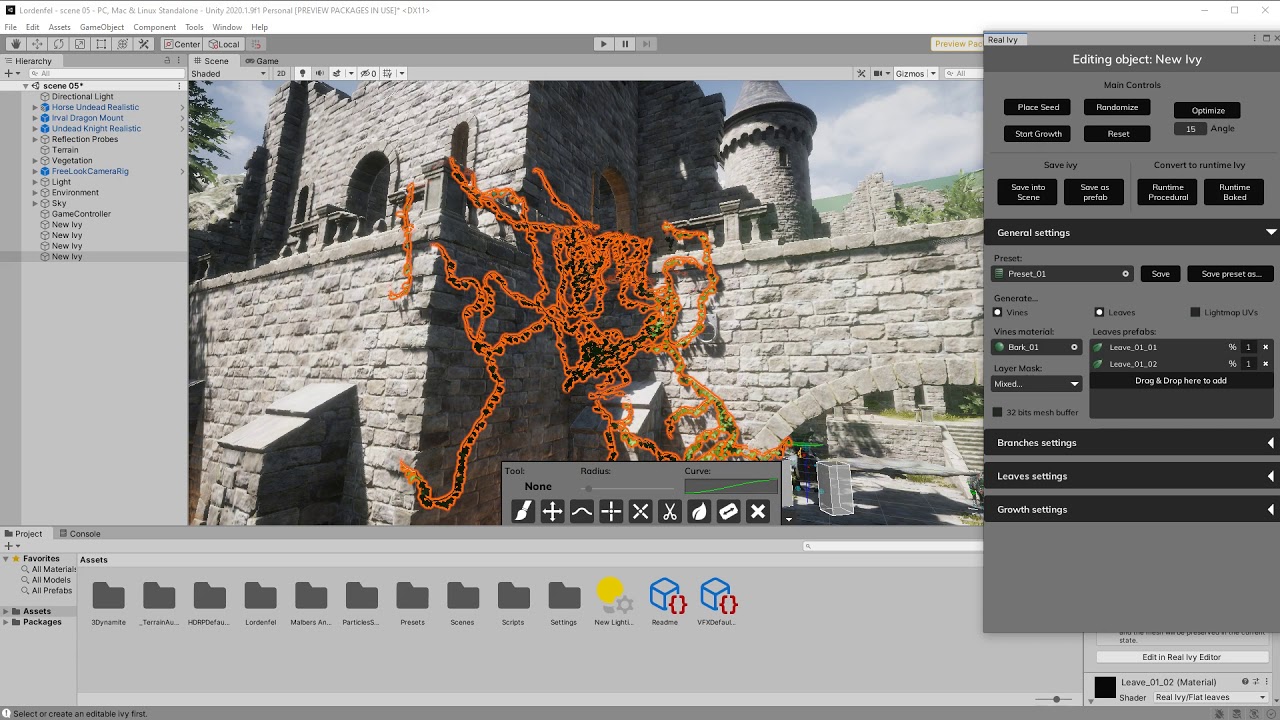Select the combined Transform tool

click(x=122, y=44)
